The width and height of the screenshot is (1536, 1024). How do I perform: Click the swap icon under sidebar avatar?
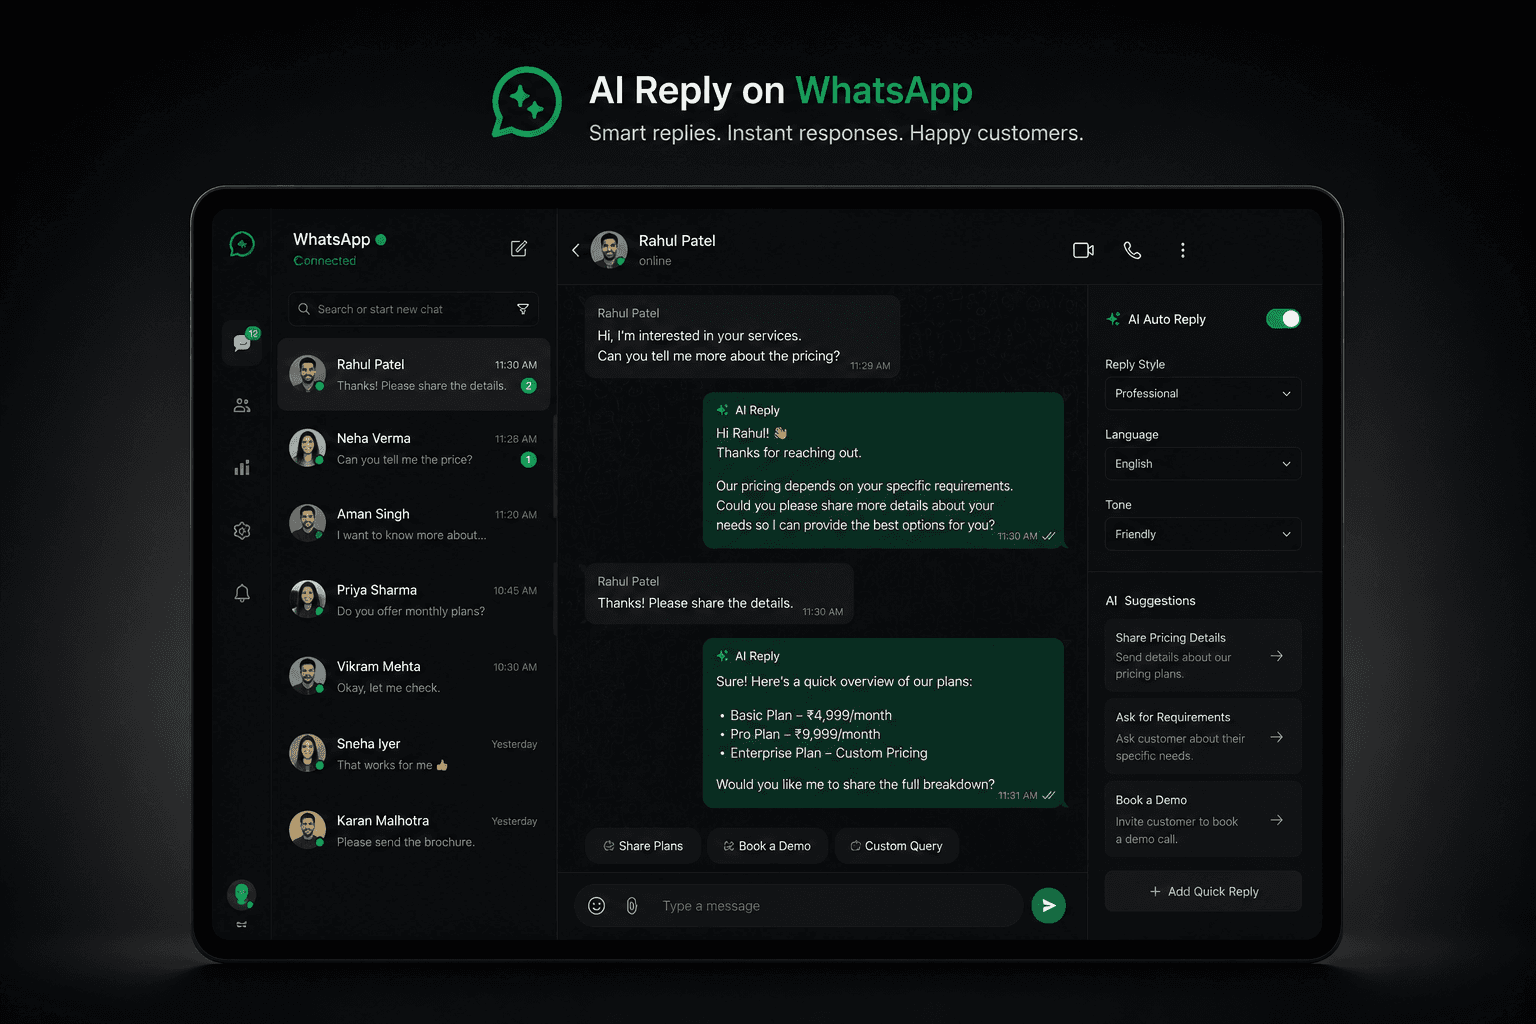(241, 925)
